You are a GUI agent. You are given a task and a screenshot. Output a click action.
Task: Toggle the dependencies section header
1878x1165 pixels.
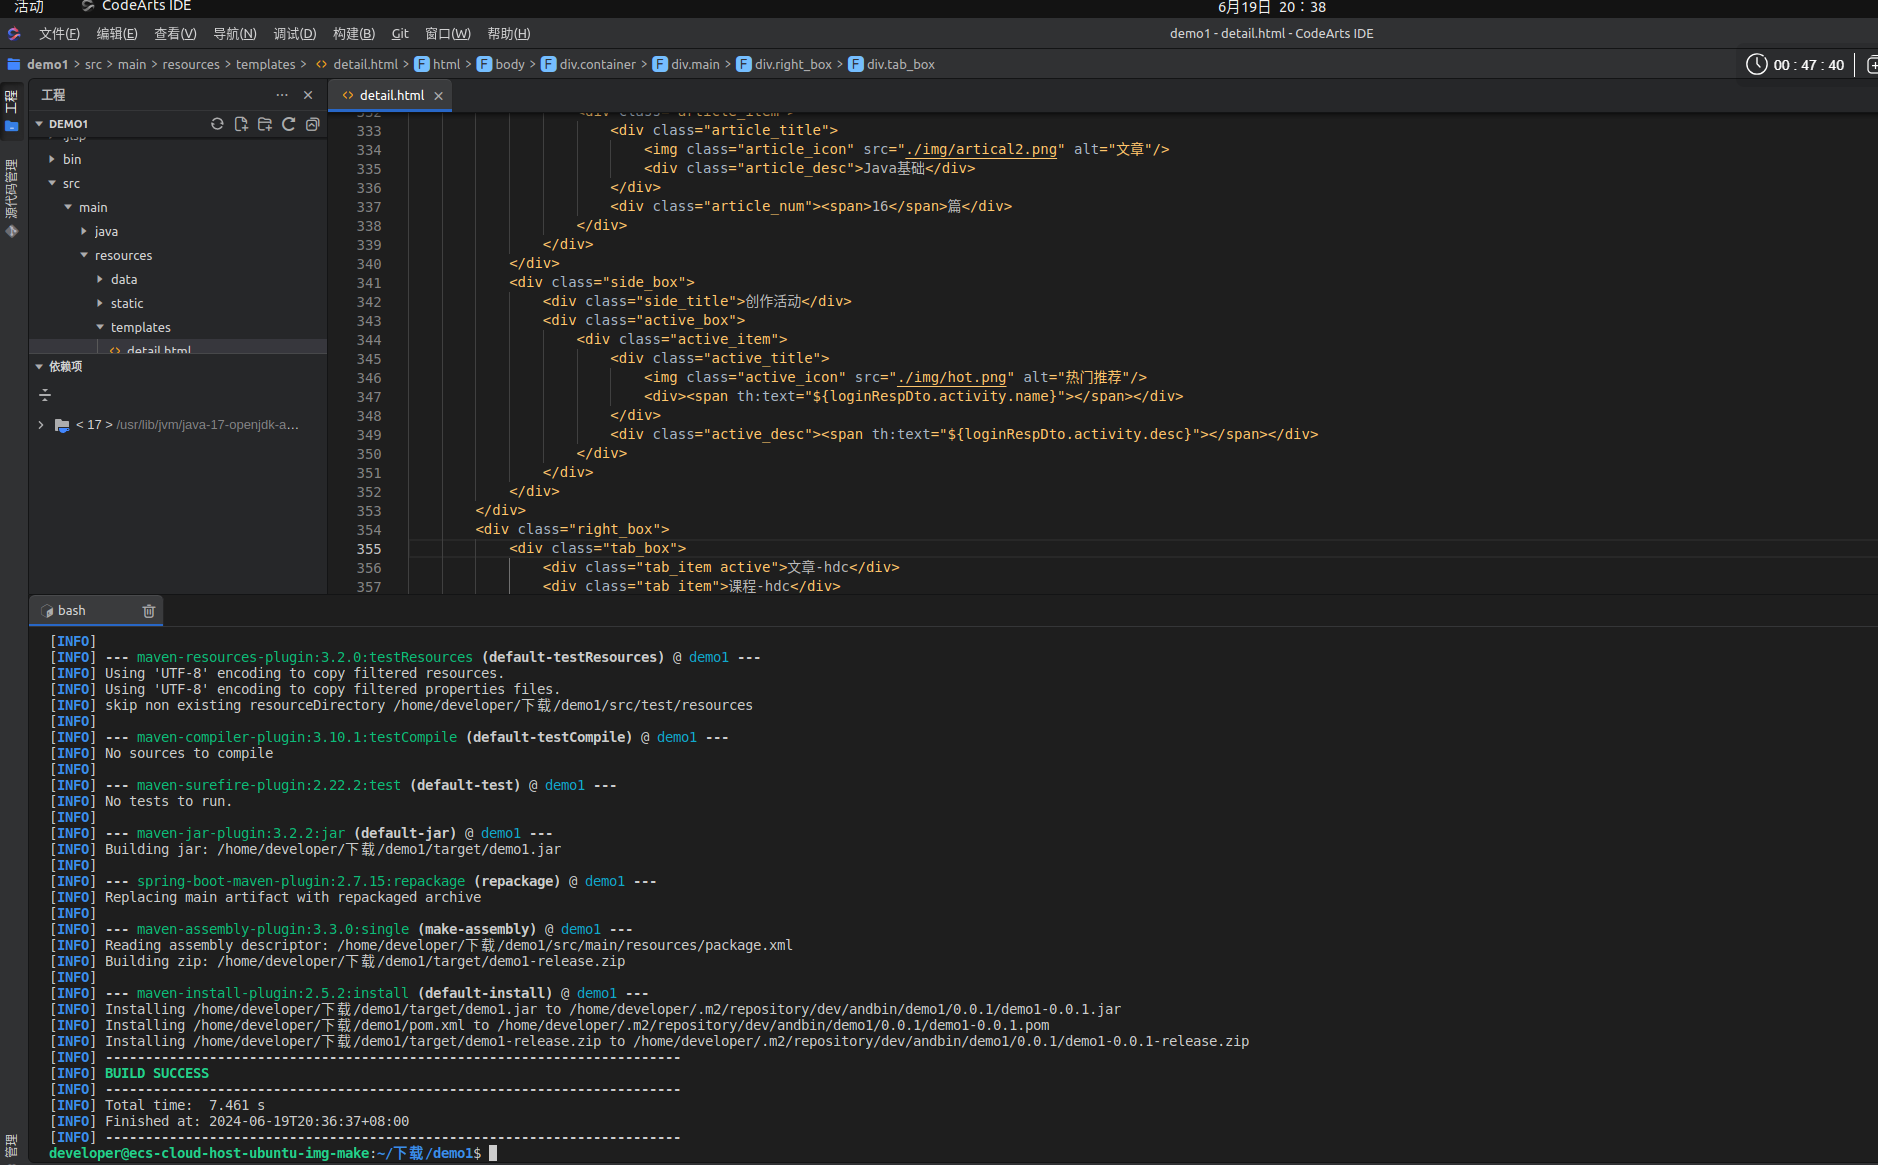66,367
